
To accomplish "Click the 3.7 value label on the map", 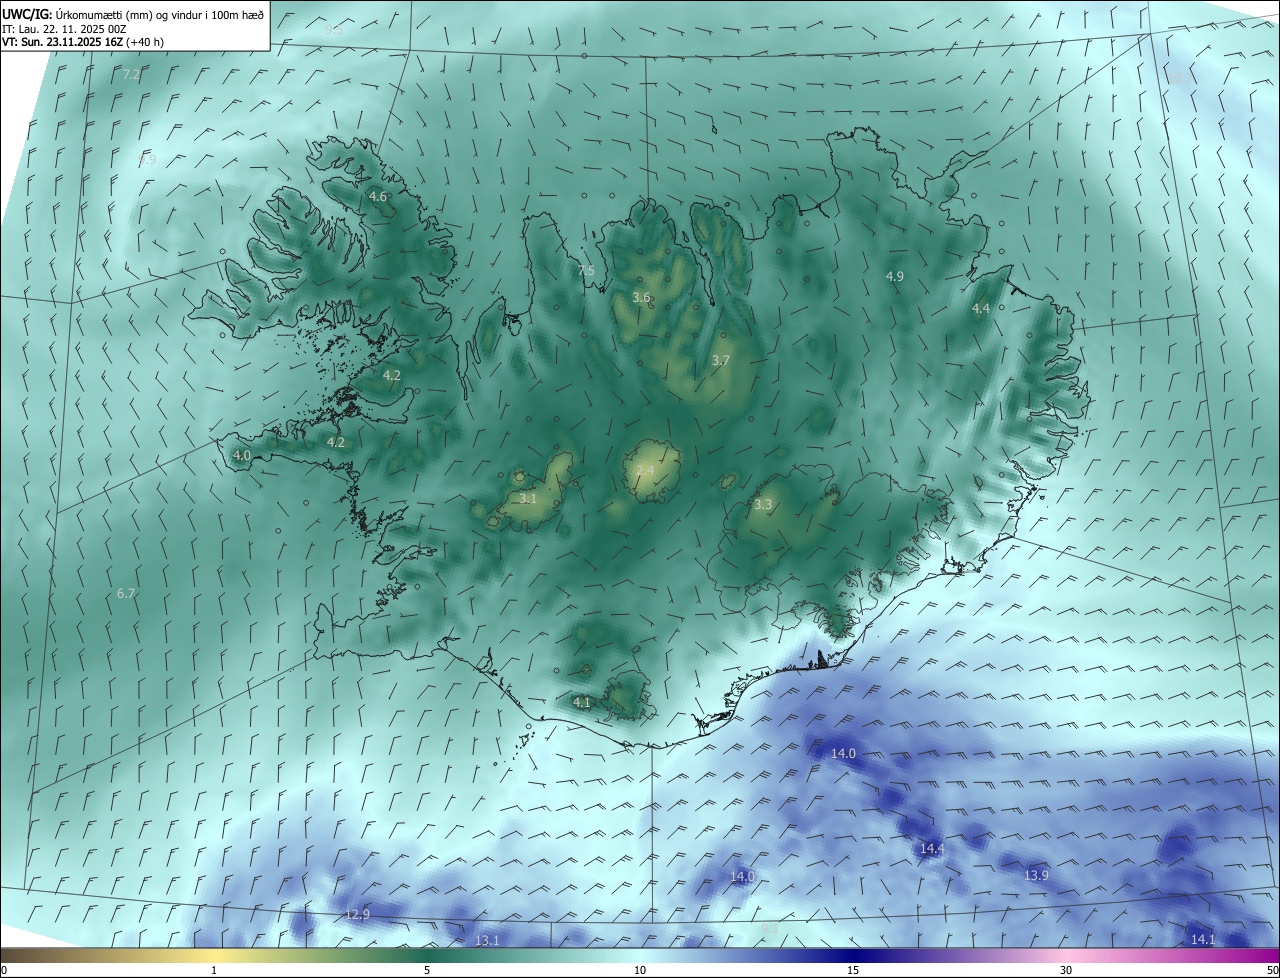I will [x=721, y=360].
